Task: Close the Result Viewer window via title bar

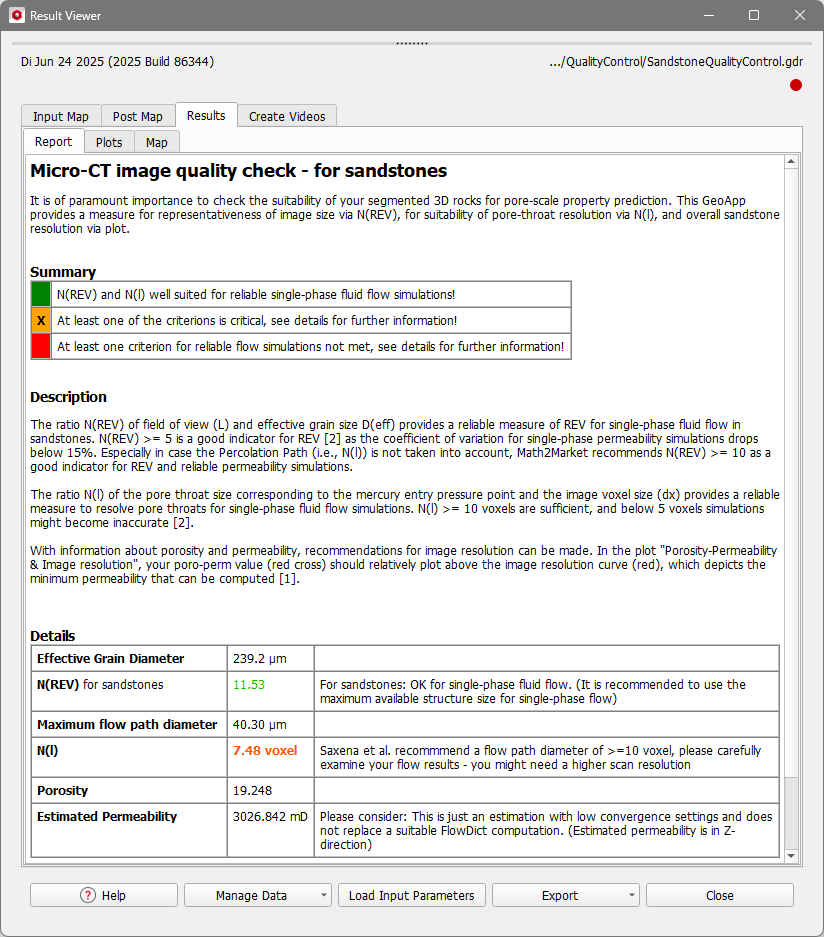Action: pyautogui.click(x=800, y=16)
